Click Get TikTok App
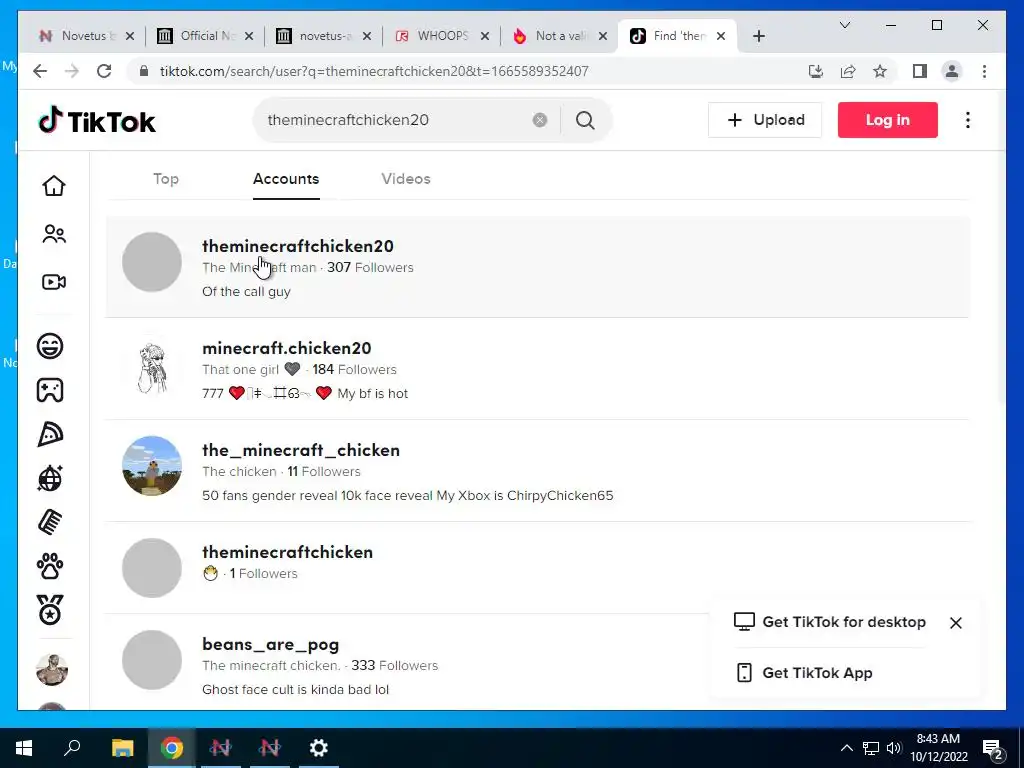Viewport: 1024px width, 768px height. click(x=804, y=673)
